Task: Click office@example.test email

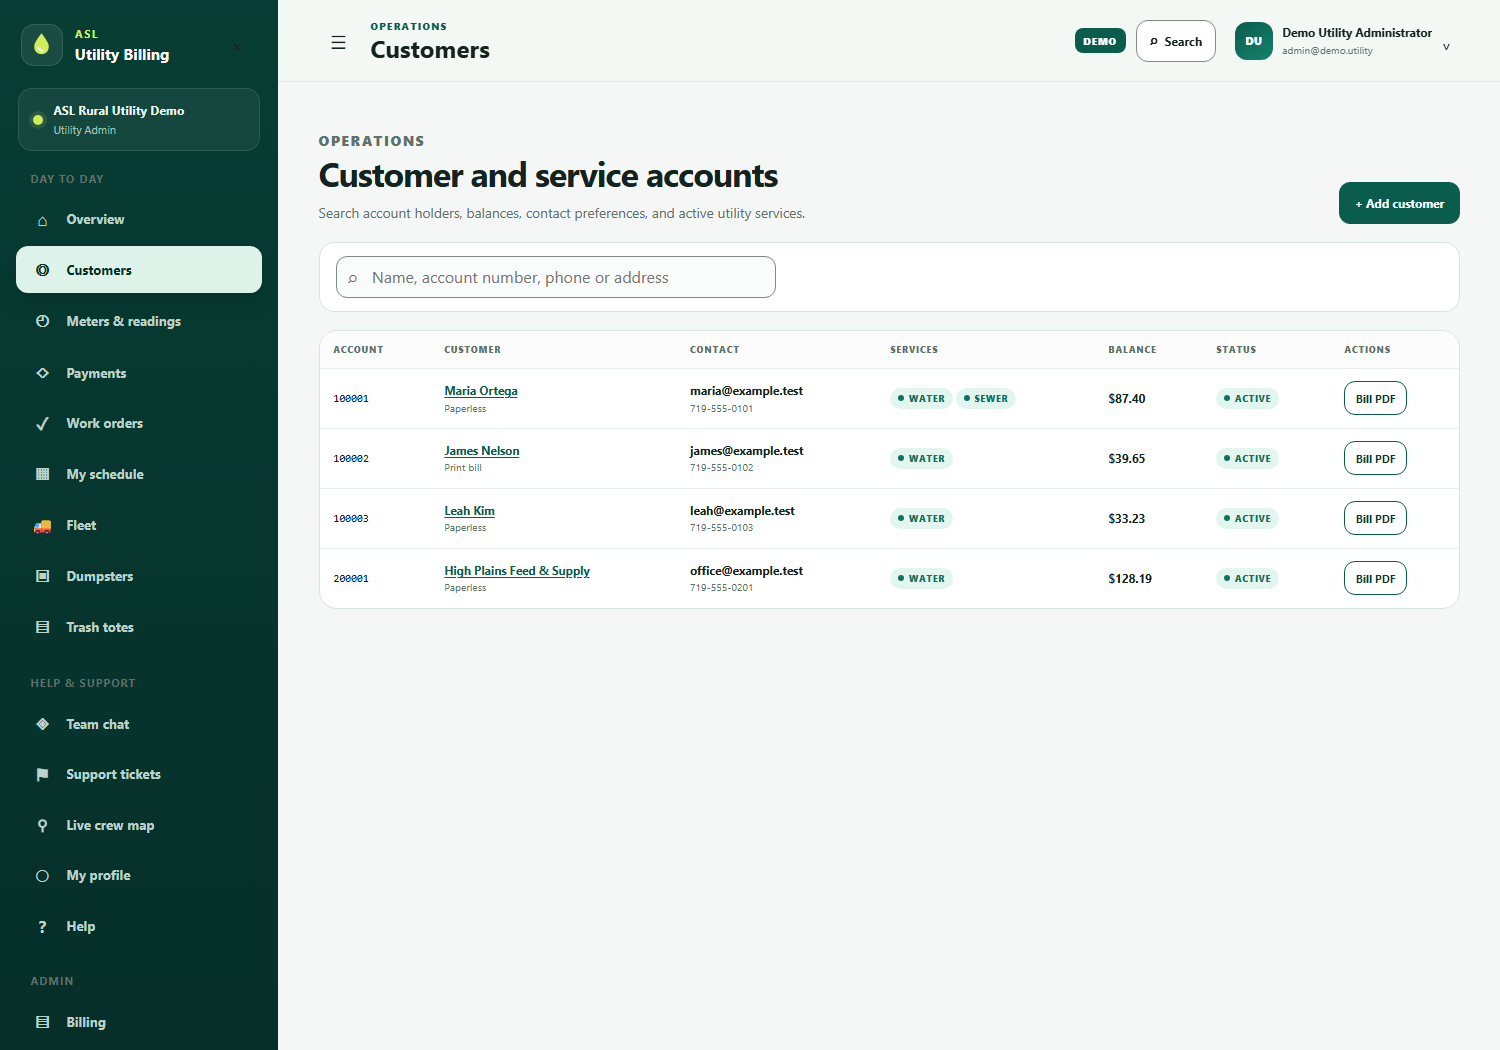Action: 746,571
